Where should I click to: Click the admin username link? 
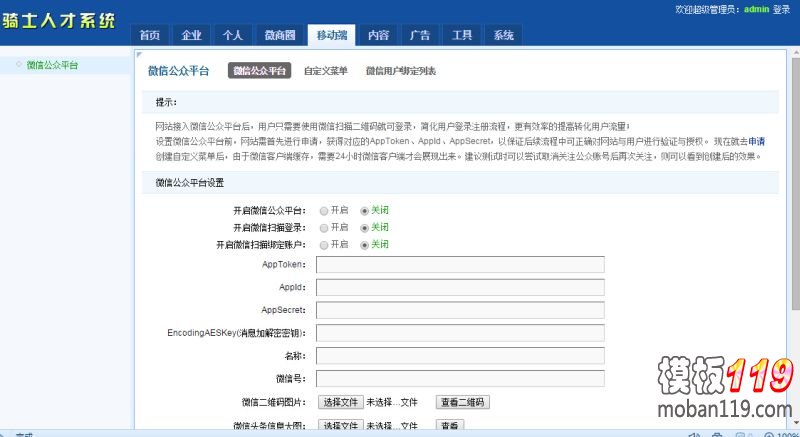tap(756, 9)
